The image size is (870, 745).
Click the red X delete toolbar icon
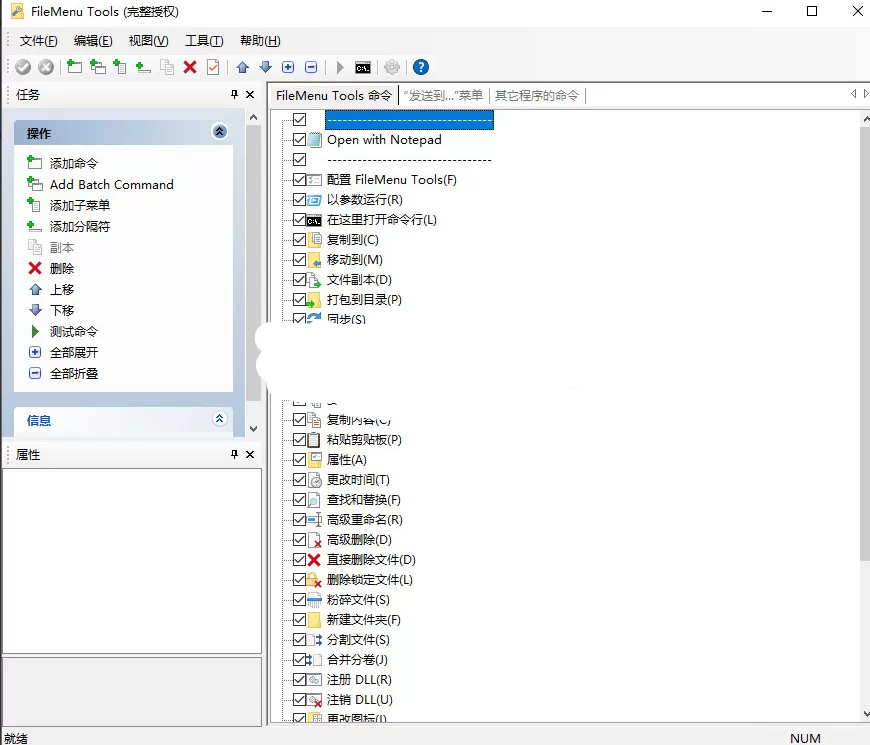click(190, 67)
